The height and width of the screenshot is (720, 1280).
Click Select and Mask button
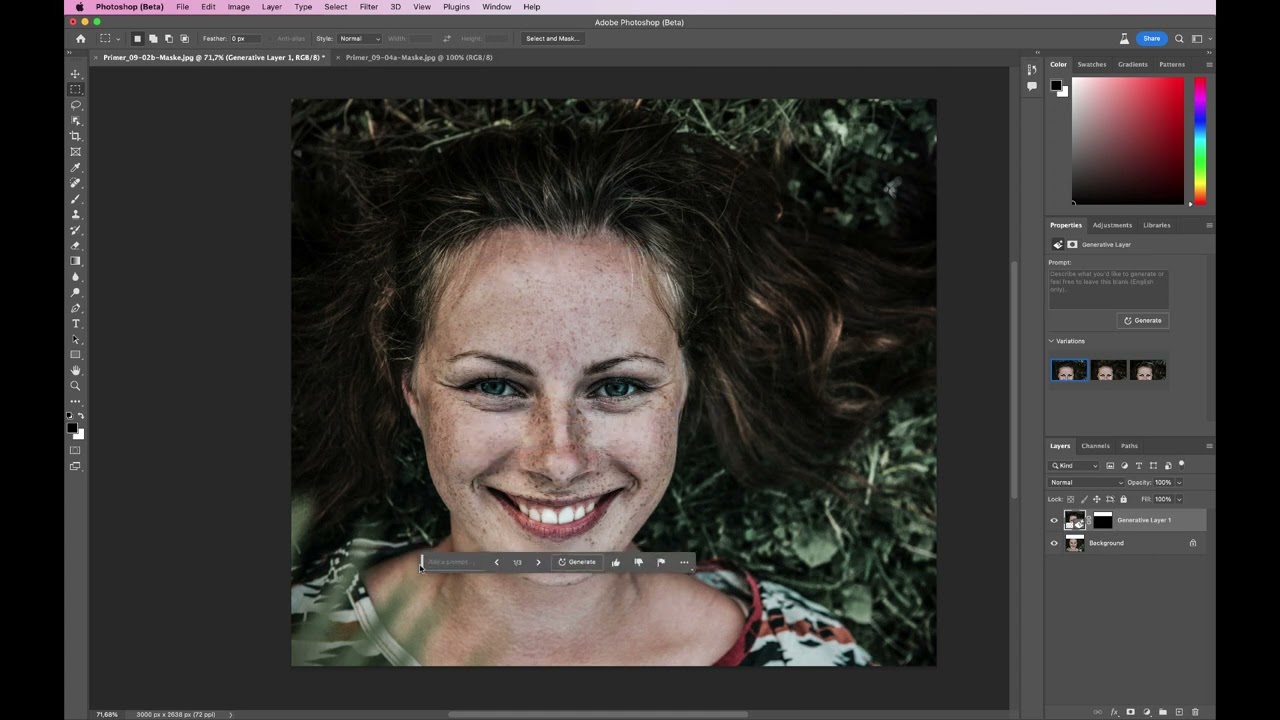[553, 39]
